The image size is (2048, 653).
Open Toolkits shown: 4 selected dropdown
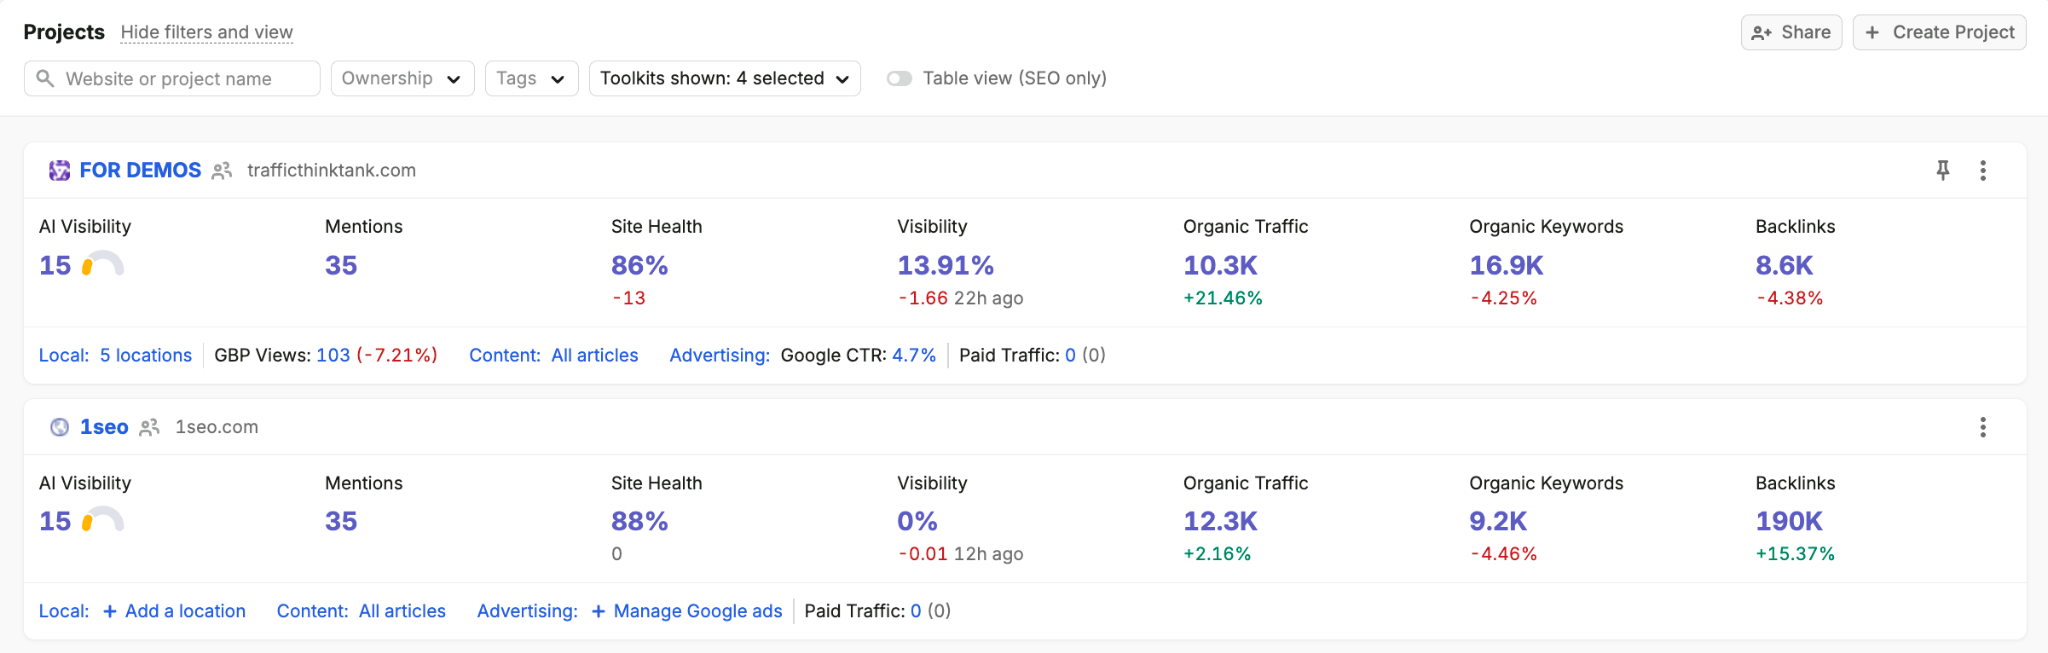[x=724, y=78]
